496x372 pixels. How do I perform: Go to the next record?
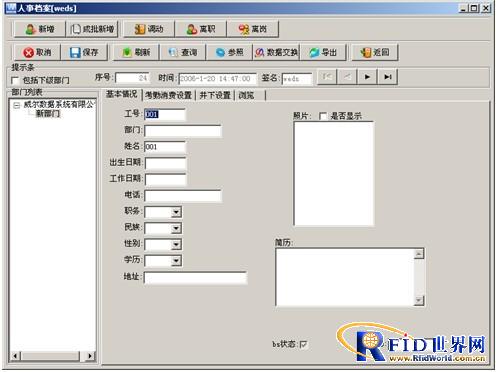tap(367, 77)
